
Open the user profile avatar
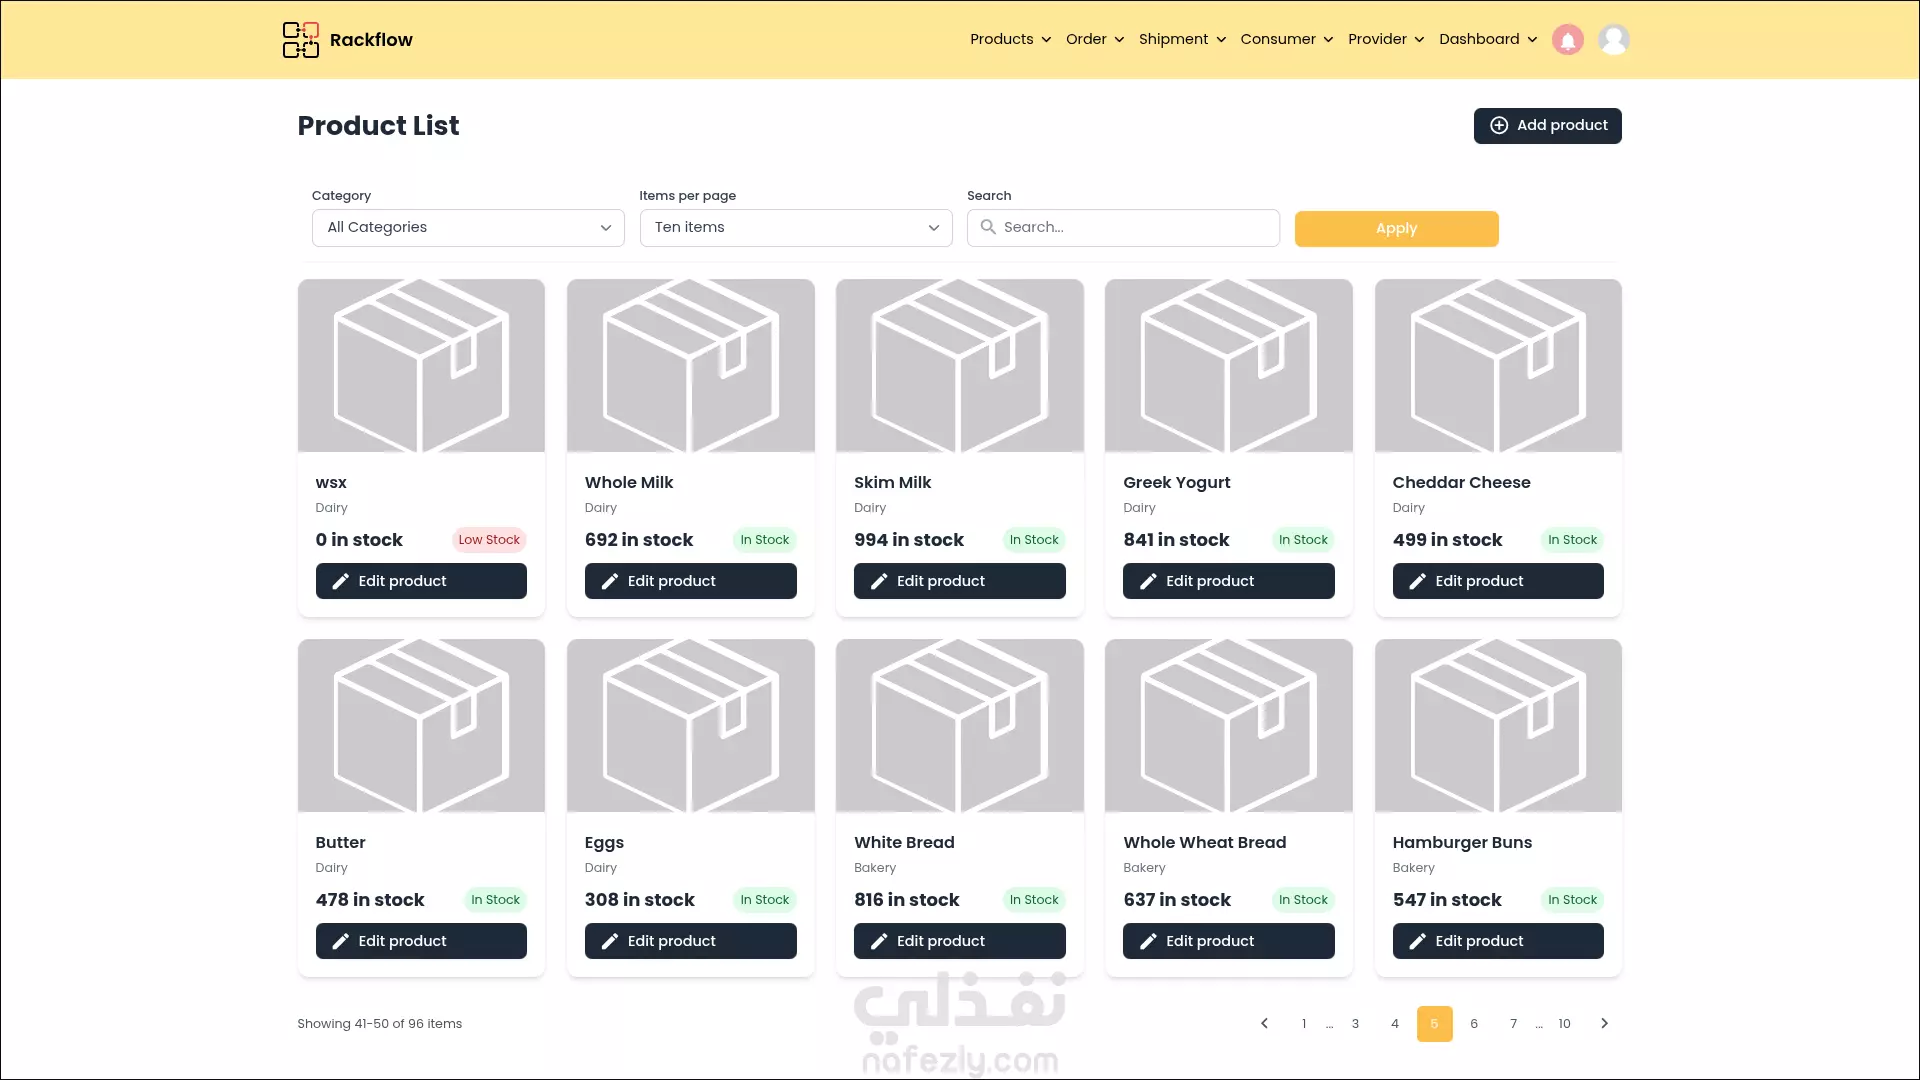tap(1613, 40)
